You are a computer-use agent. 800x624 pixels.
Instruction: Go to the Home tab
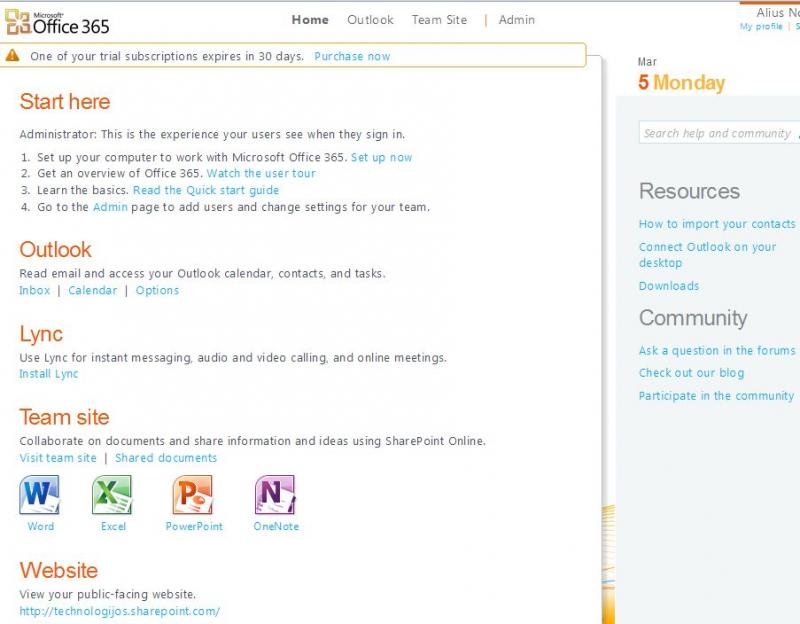click(310, 20)
